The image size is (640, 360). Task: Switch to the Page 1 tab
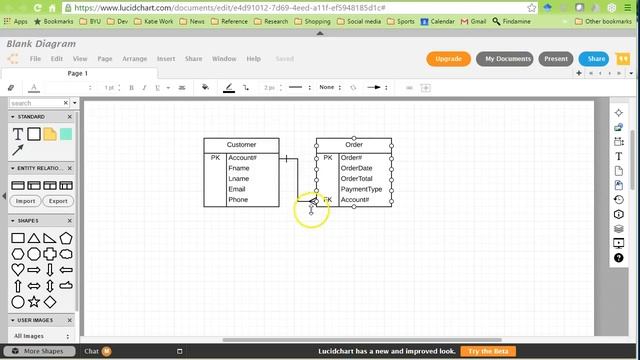click(x=78, y=73)
